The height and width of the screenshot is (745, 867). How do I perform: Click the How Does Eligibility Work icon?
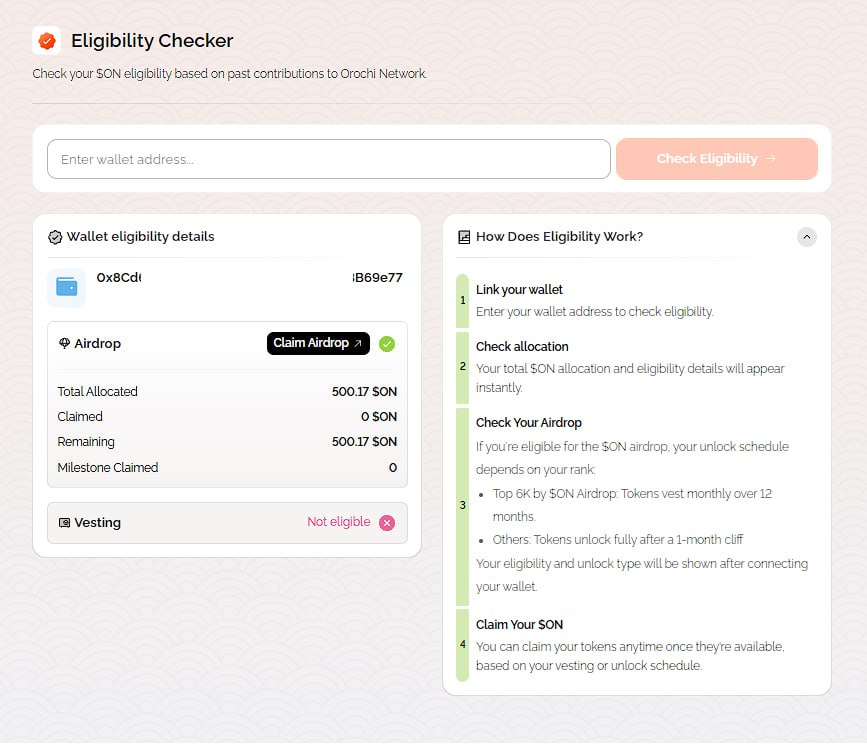coord(464,237)
